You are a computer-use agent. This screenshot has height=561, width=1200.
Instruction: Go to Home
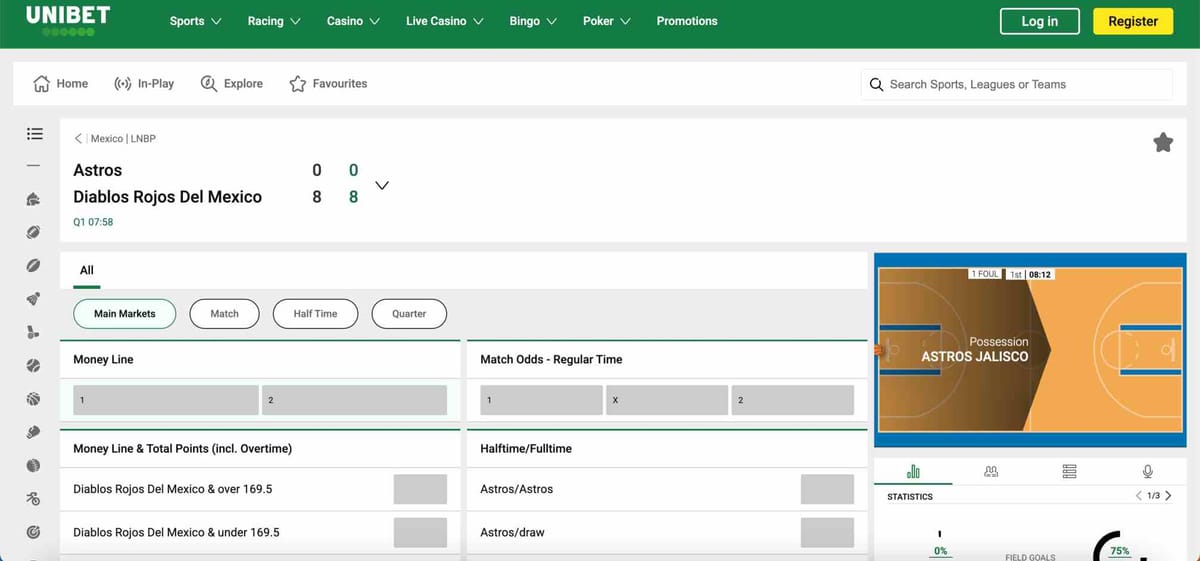tap(61, 84)
